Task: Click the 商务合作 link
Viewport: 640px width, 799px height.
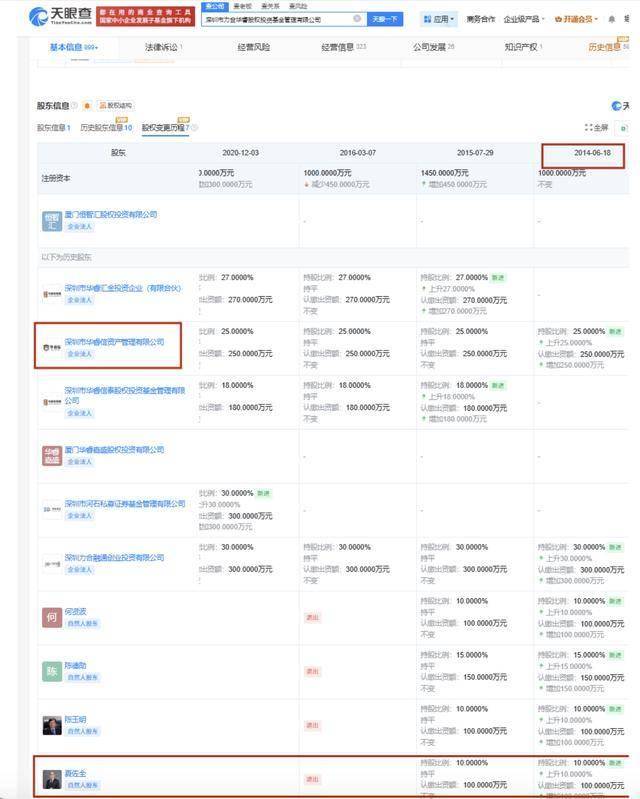Action: coord(481,19)
